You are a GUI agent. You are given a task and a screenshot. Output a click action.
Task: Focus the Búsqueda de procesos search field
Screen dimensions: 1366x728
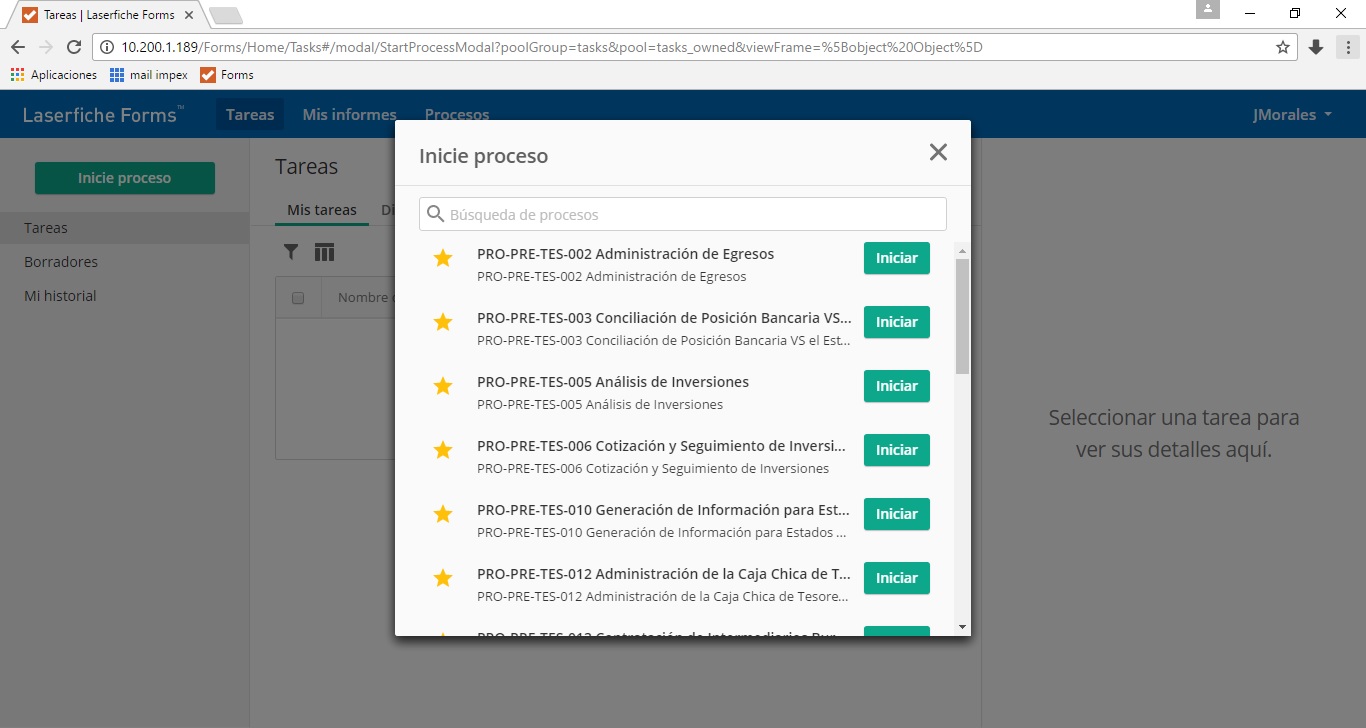tap(683, 214)
